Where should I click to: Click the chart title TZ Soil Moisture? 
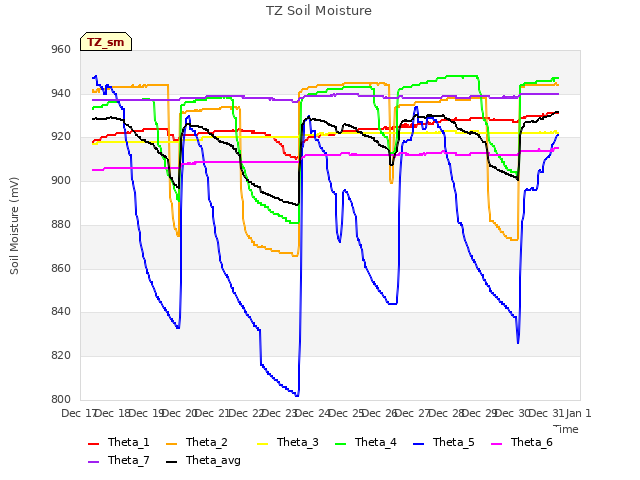click(x=319, y=11)
